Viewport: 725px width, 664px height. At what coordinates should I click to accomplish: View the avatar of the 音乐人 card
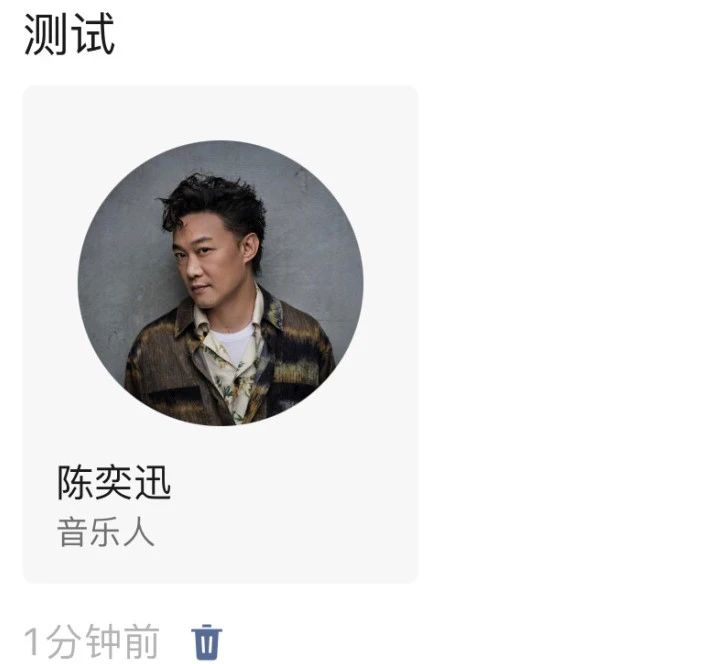[221, 283]
